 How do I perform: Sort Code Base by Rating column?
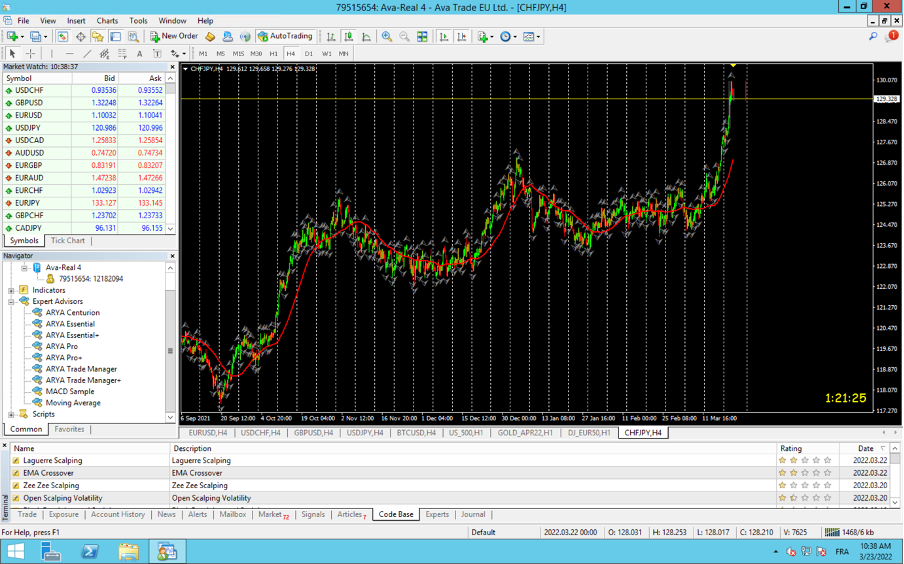(x=808, y=448)
